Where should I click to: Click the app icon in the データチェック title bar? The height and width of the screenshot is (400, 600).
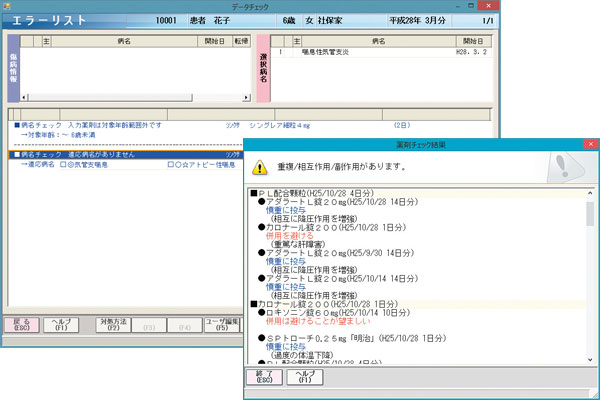point(7,6)
